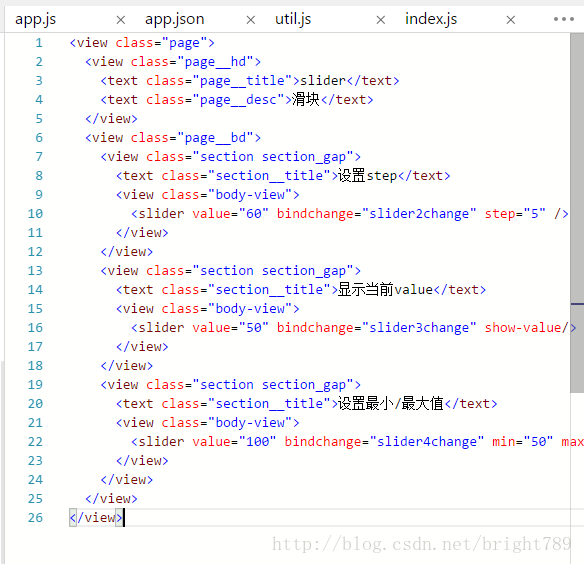The width and height of the screenshot is (584, 564).
Task: Switch to the app.json tab
Action: coord(175,19)
